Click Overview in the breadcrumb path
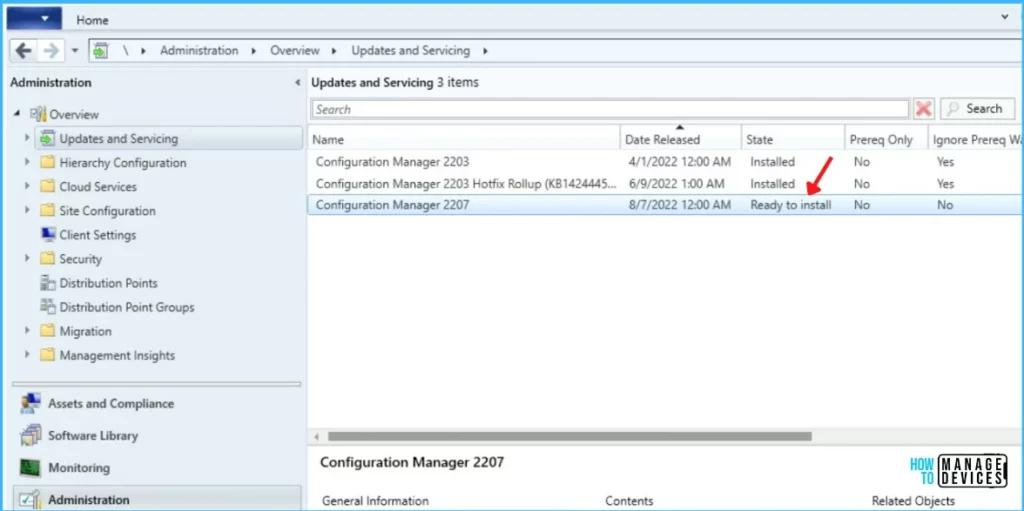This screenshot has height=511, width=1024. click(x=295, y=50)
